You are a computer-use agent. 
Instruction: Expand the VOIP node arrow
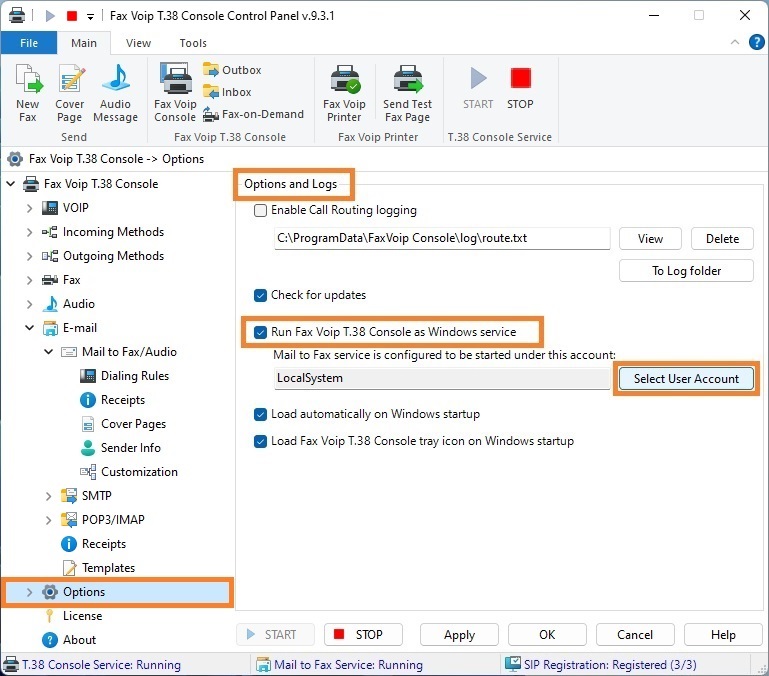(x=29, y=208)
